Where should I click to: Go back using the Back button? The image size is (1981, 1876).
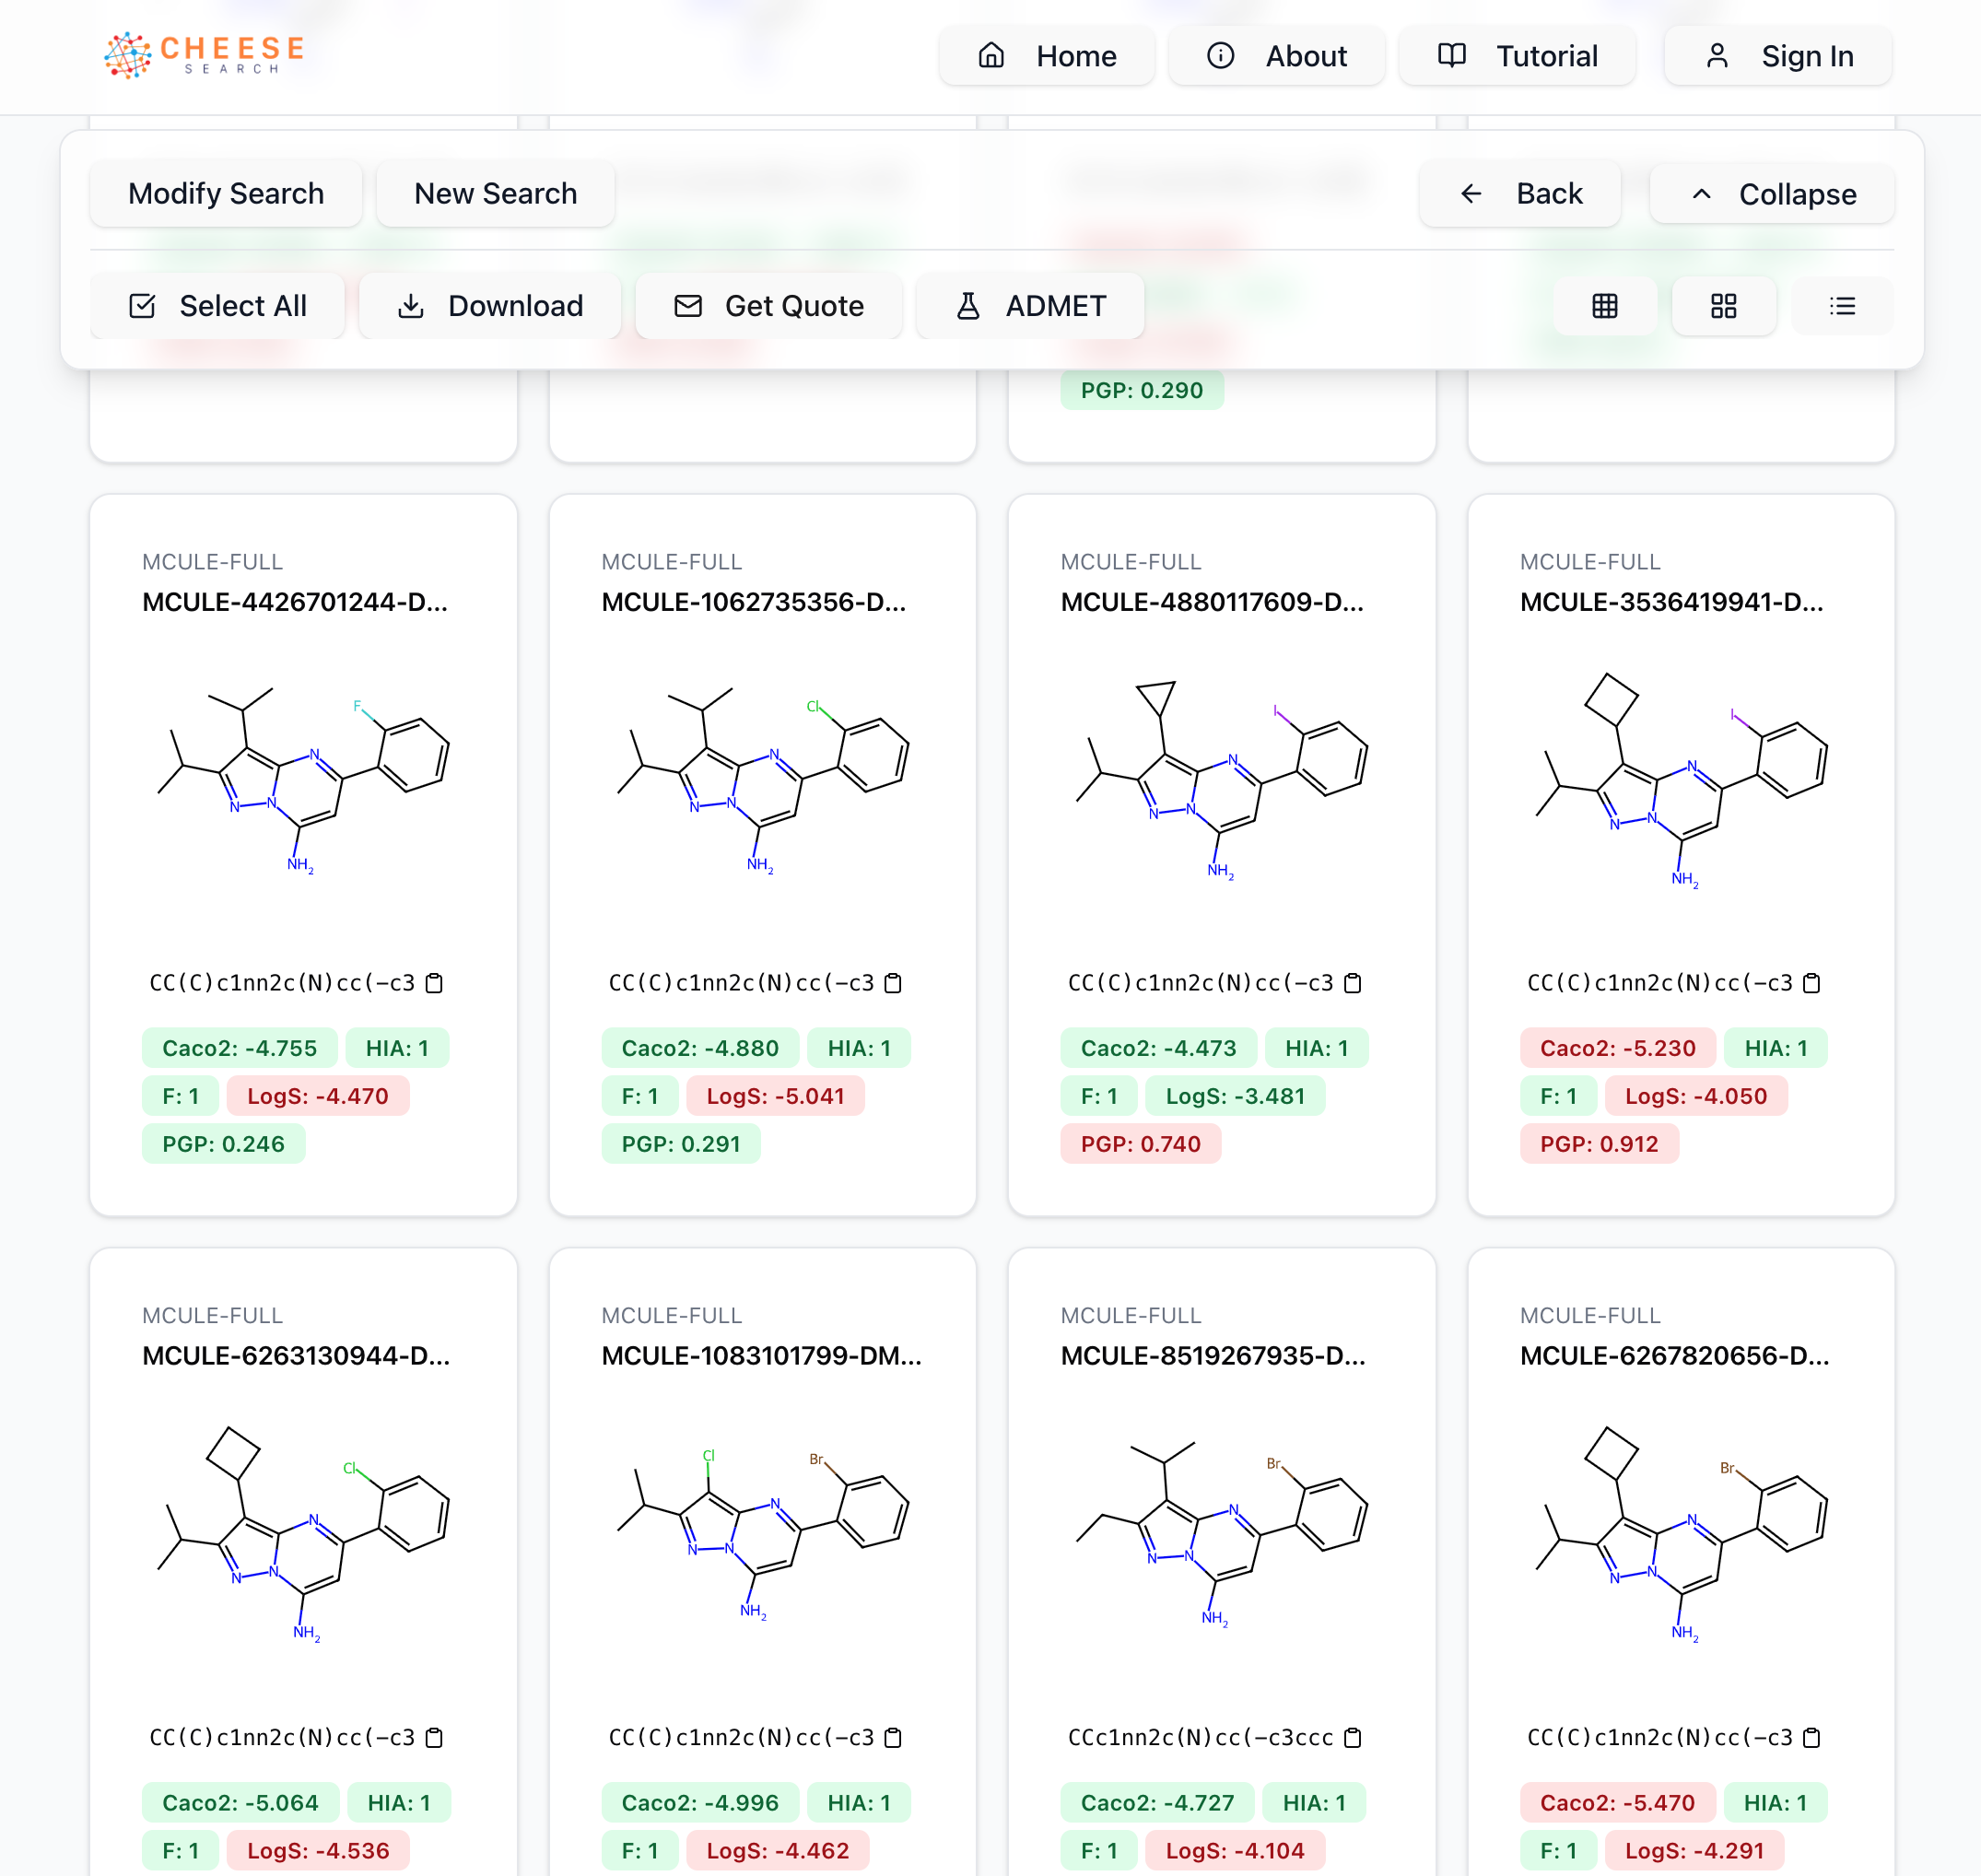[1519, 194]
